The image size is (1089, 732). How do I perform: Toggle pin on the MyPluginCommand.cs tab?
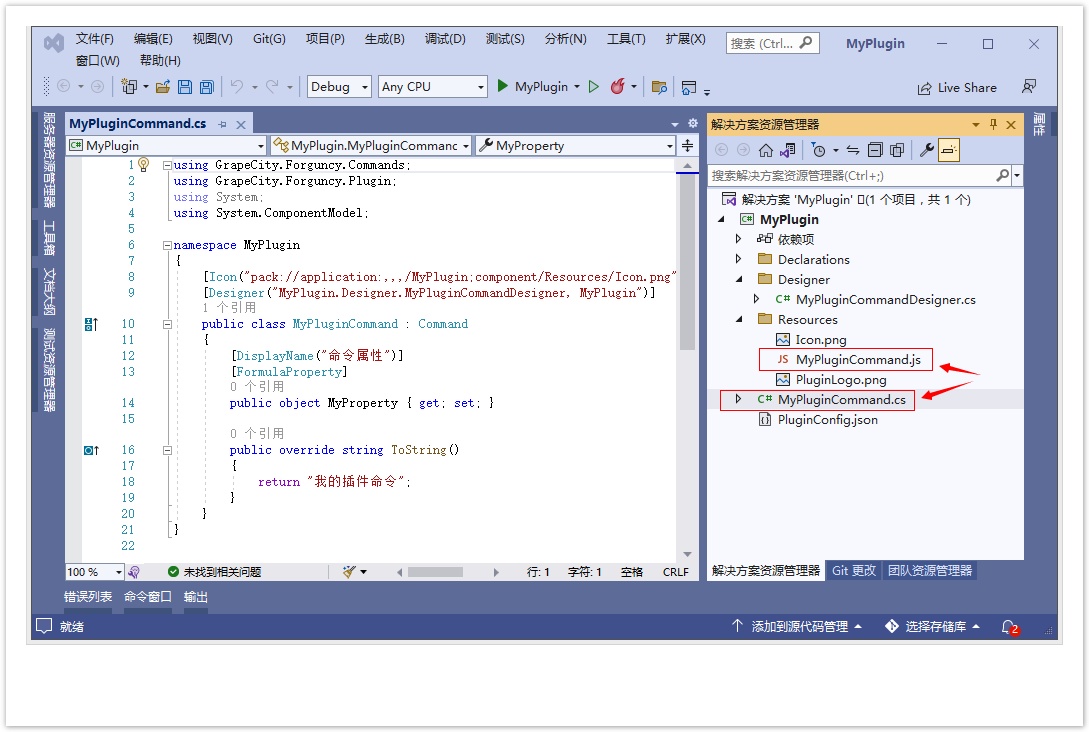[222, 124]
